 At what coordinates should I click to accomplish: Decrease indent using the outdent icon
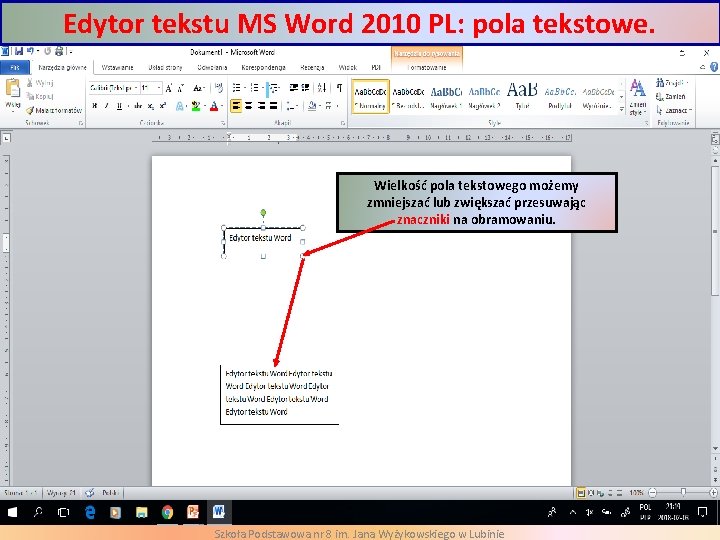click(x=293, y=88)
